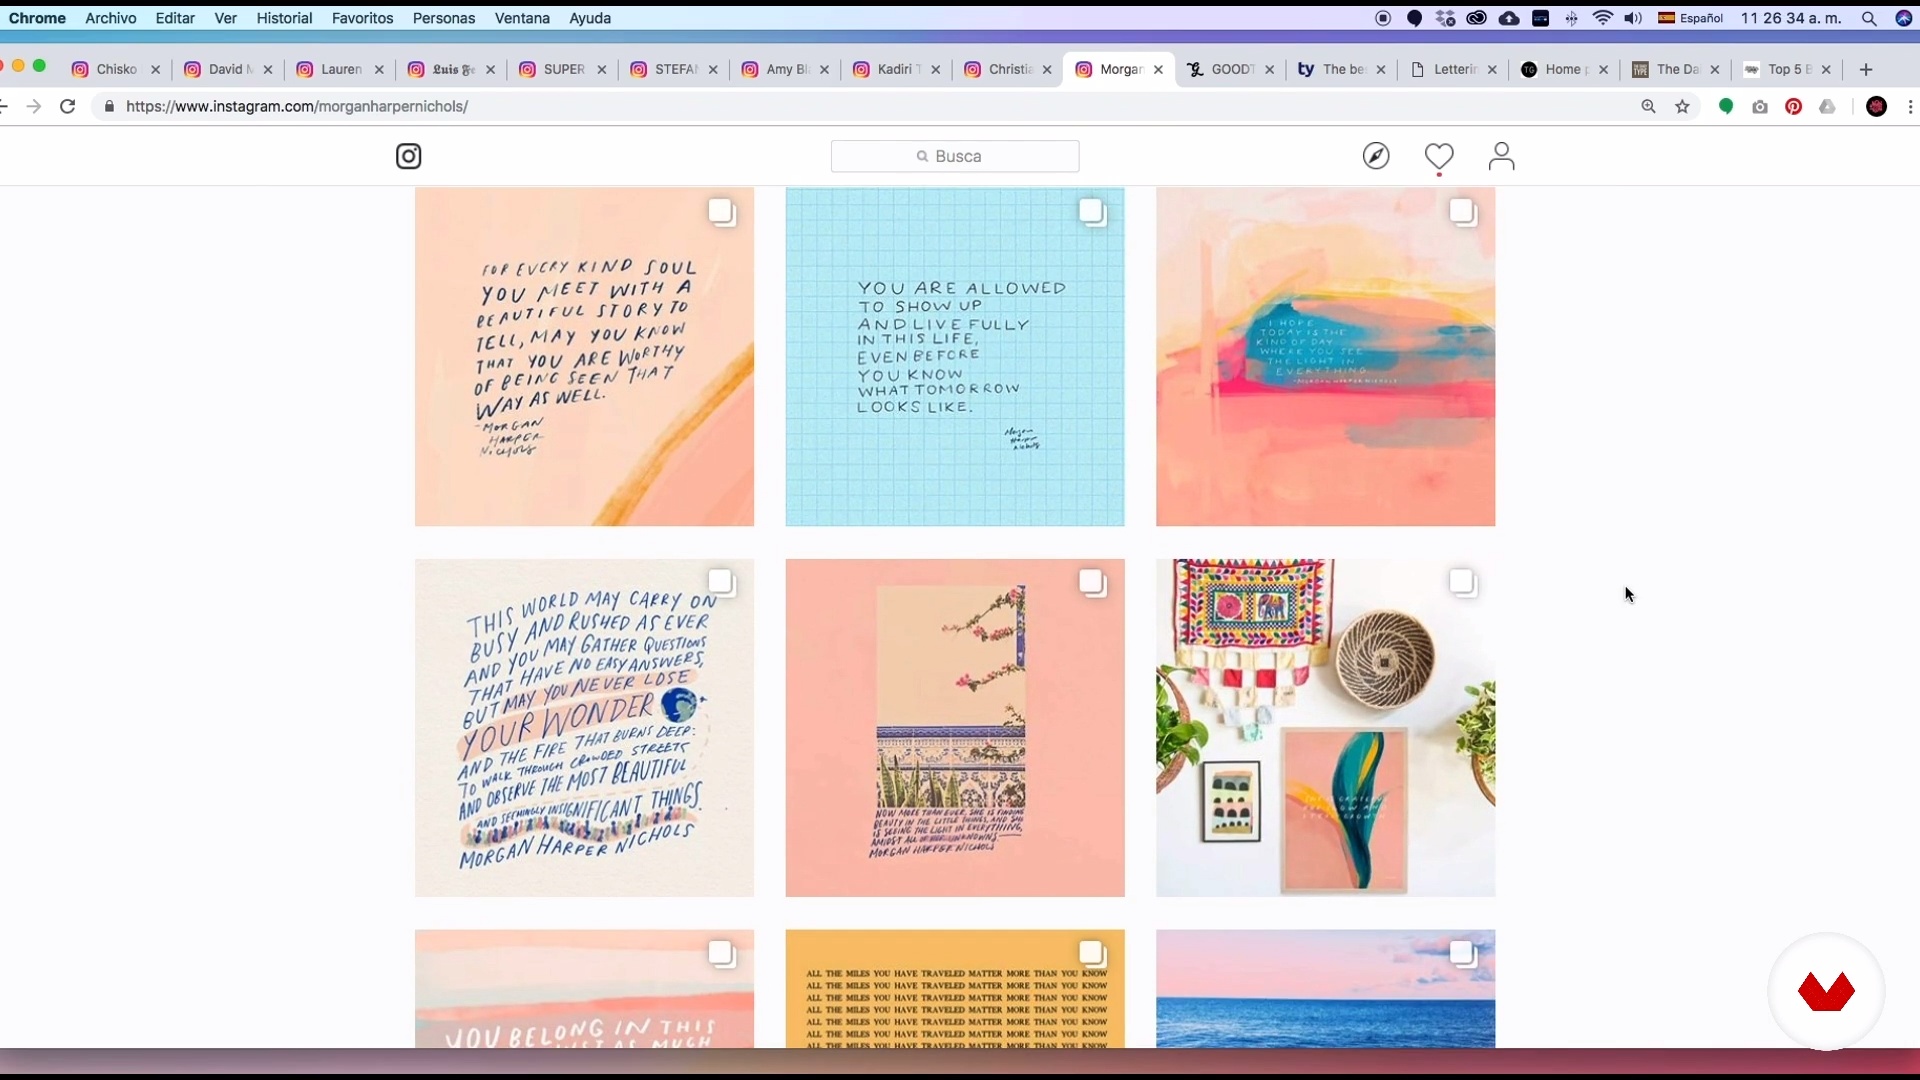Open the Español input source menu
The image size is (1920, 1080).
(x=1690, y=18)
